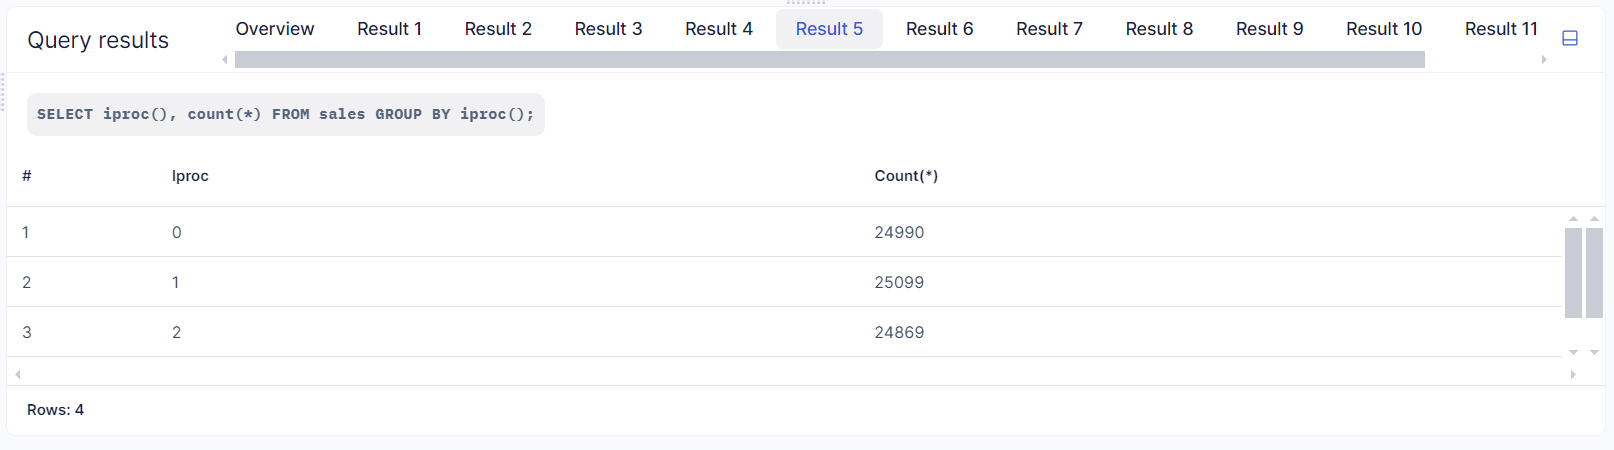Open the Result 1 tab
Screen dimensions: 1614x450
389,29
